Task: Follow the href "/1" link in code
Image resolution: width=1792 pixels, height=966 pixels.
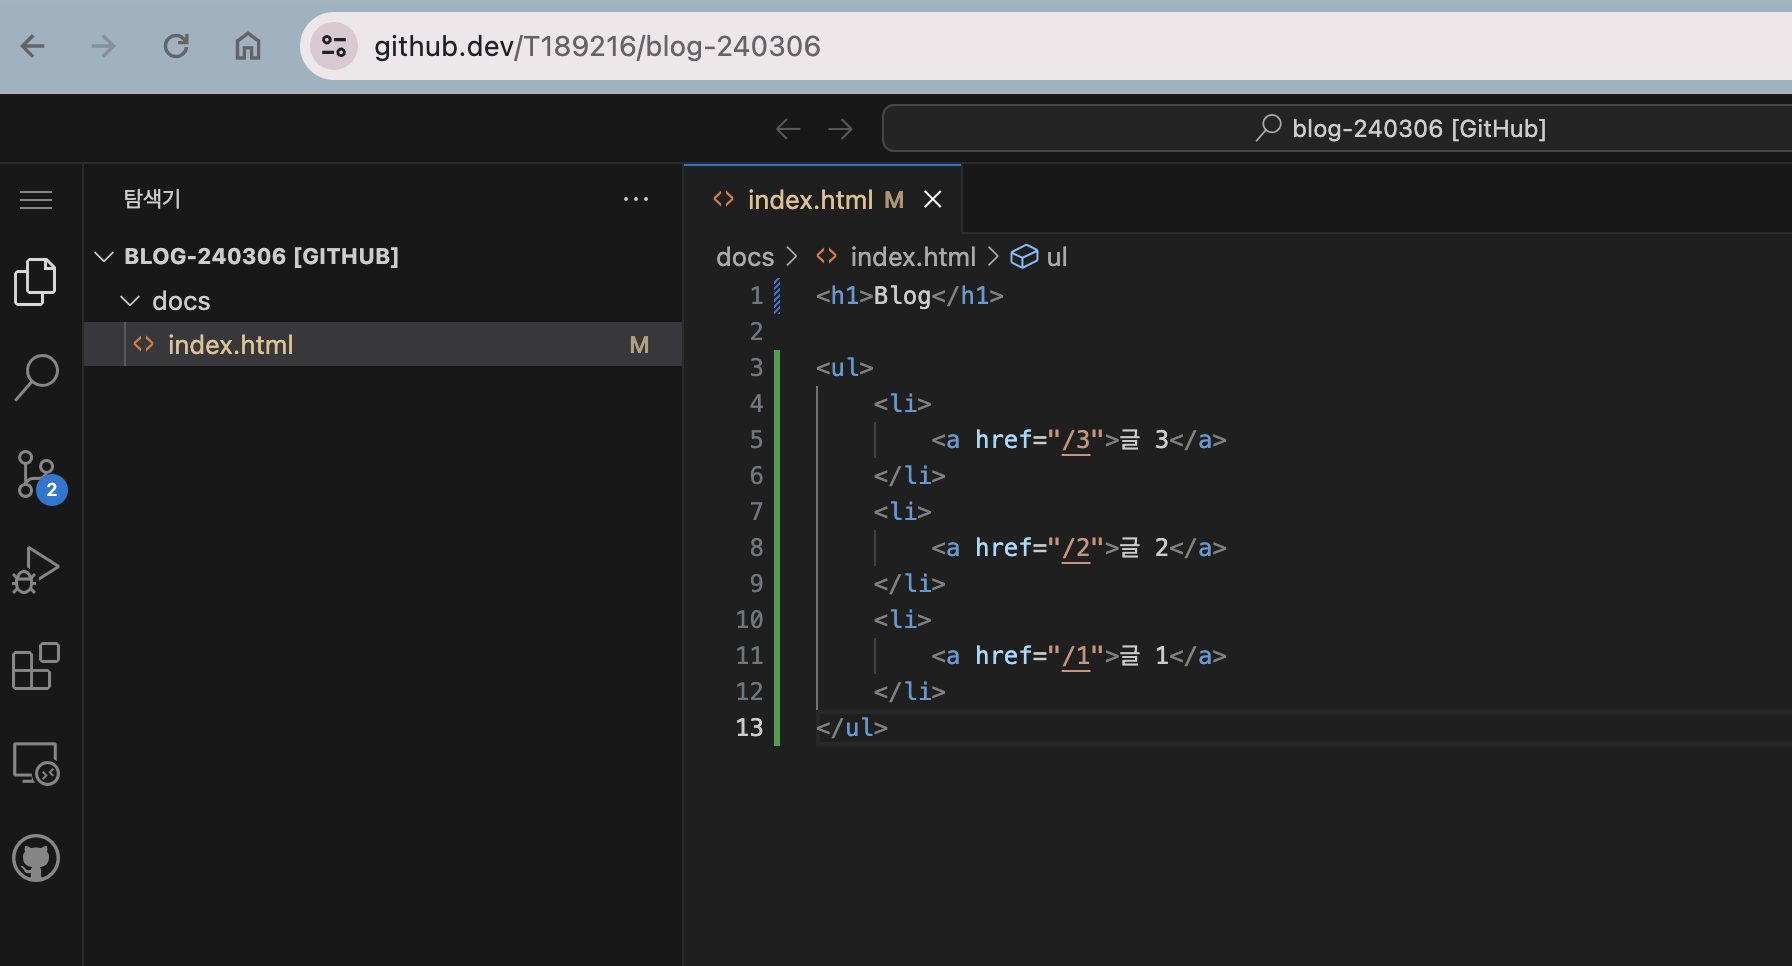Action: (1076, 656)
